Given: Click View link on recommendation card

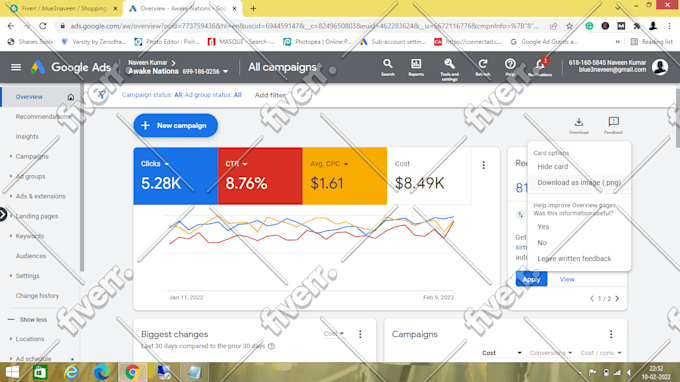Looking at the screenshot, I should (567, 279).
